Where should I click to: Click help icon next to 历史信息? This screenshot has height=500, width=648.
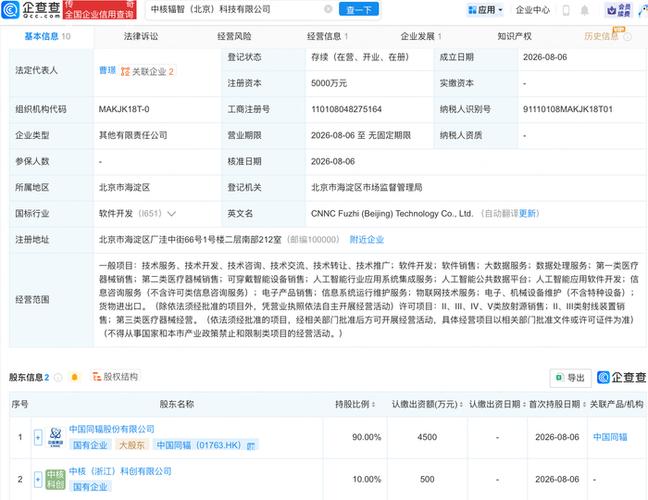[627, 37]
